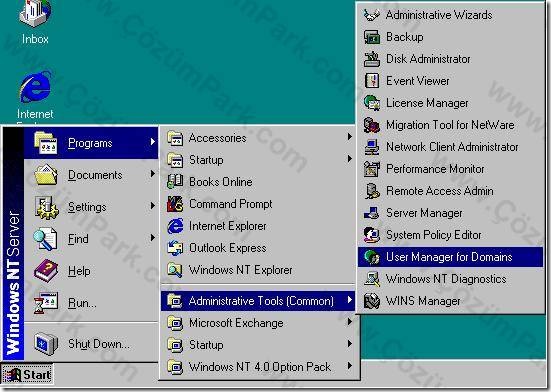Click the Find magnifier icon
Screen dimensions: 551x392
coord(45,239)
